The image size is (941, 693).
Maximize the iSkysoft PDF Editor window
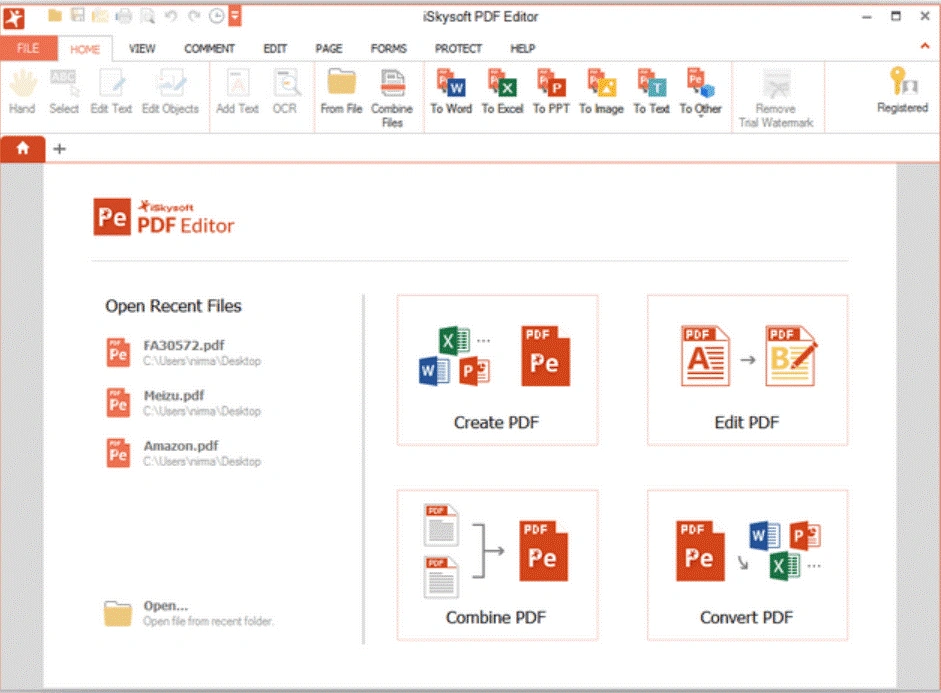[x=896, y=16]
